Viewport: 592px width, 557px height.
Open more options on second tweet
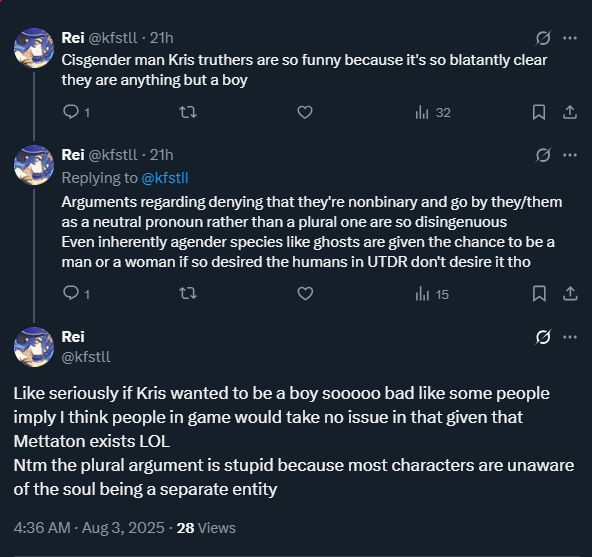coord(570,155)
